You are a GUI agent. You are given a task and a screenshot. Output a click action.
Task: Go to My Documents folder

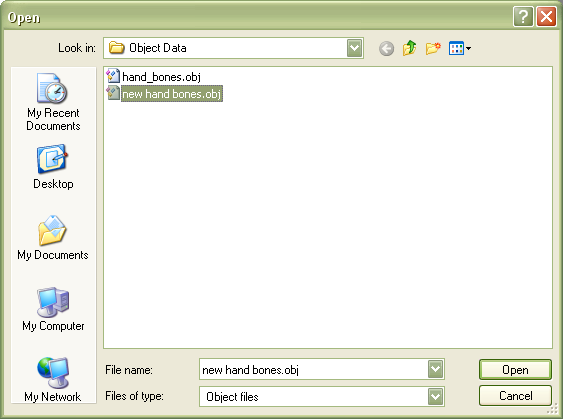point(53,238)
